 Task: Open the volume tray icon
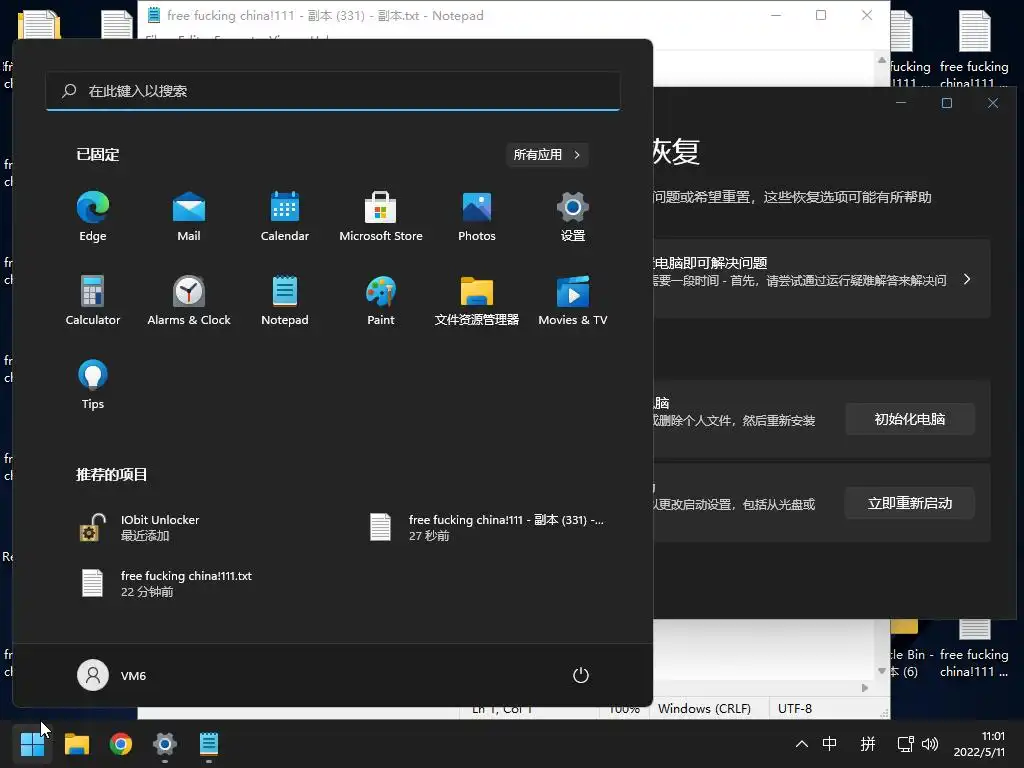click(x=929, y=744)
